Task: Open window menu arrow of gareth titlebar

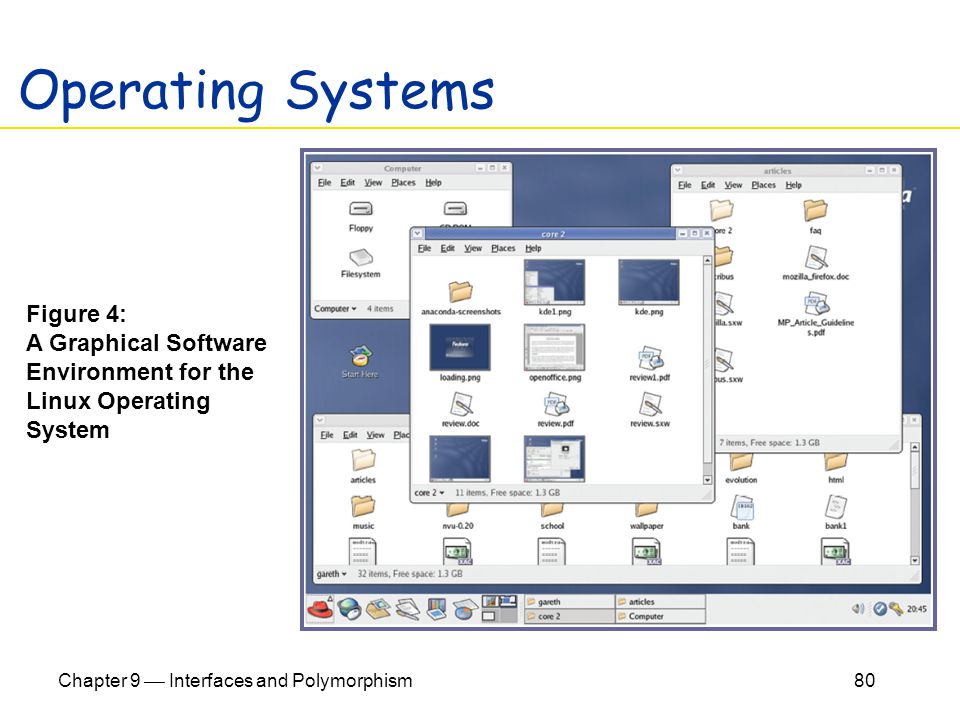Action: tap(320, 420)
